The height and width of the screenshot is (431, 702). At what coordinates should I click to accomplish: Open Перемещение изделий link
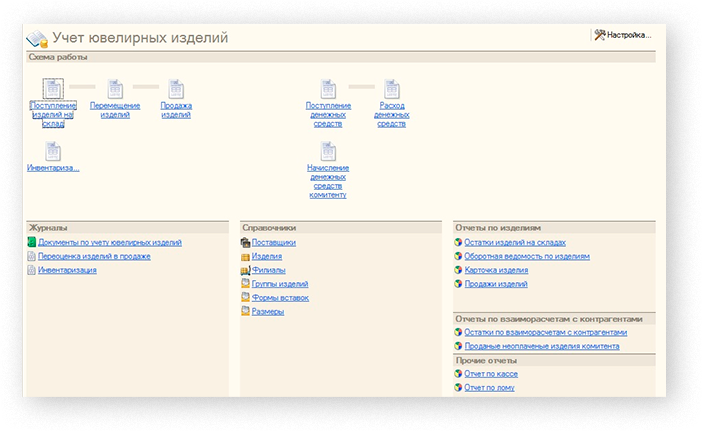coord(115,110)
